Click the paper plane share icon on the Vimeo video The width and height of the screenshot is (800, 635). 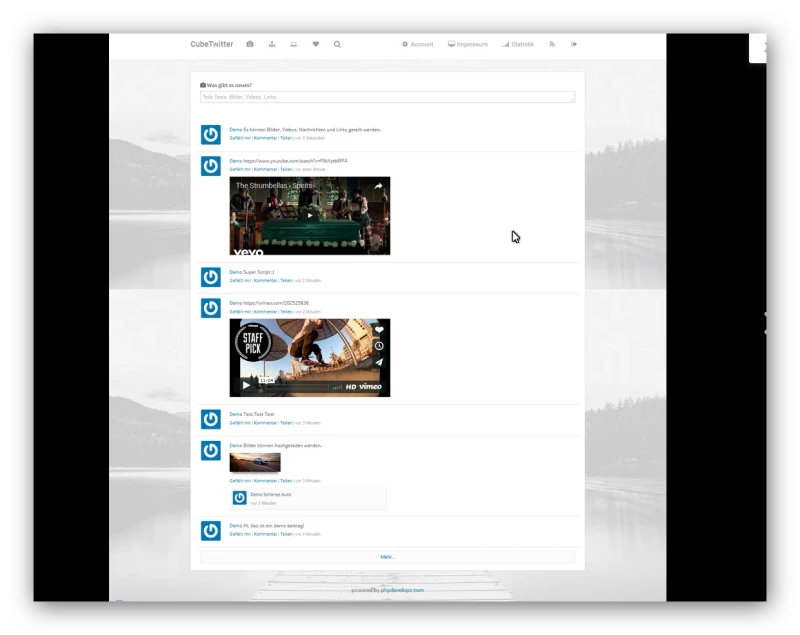point(379,362)
